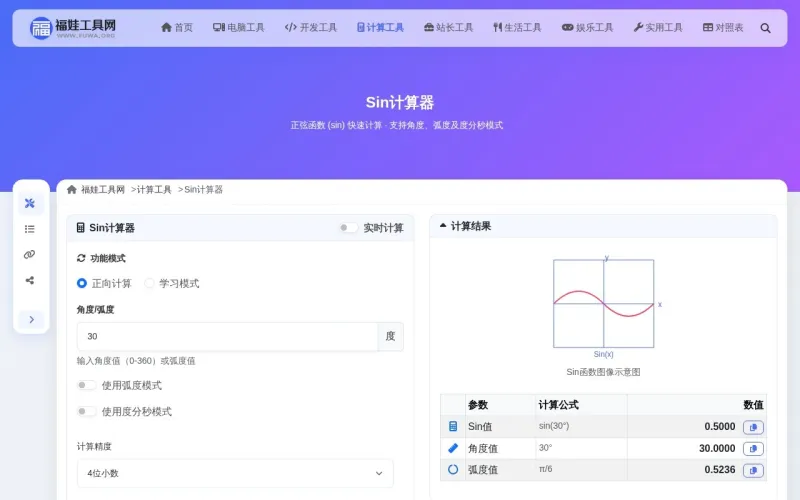This screenshot has height=500, width=800.
Task: Open 首页 in the navigation bar
Action: coord(177,28)
